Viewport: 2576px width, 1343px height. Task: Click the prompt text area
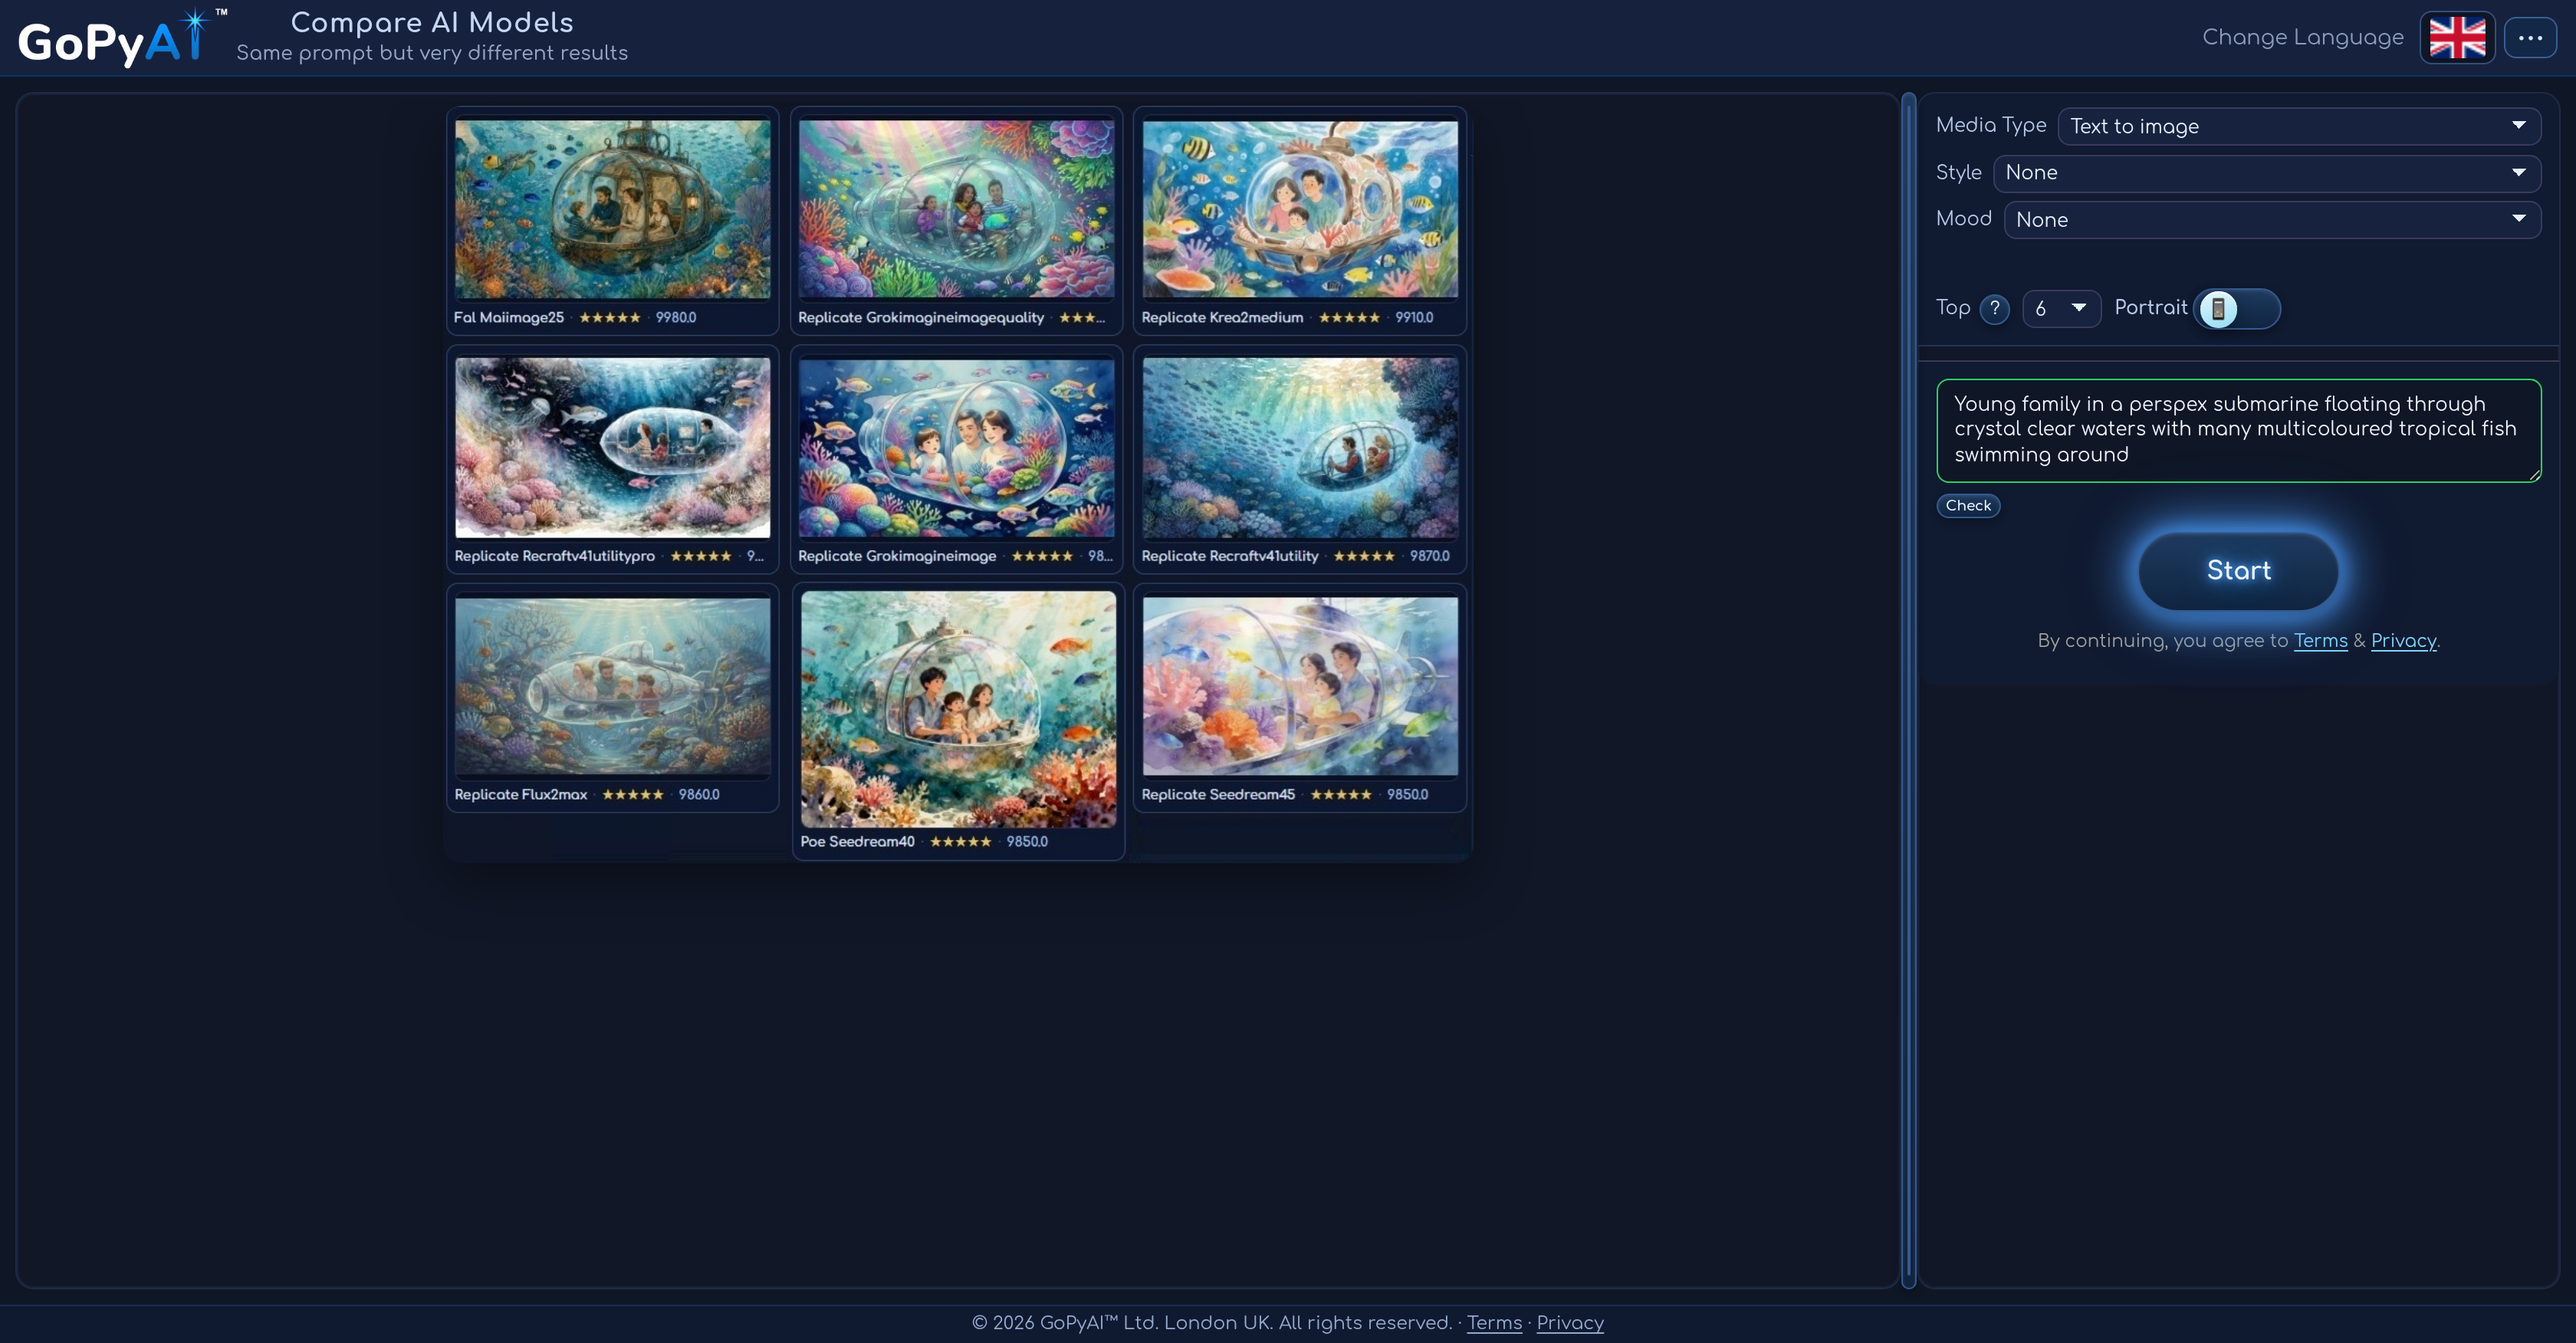pyautogui.click(x=2238, y=430)
